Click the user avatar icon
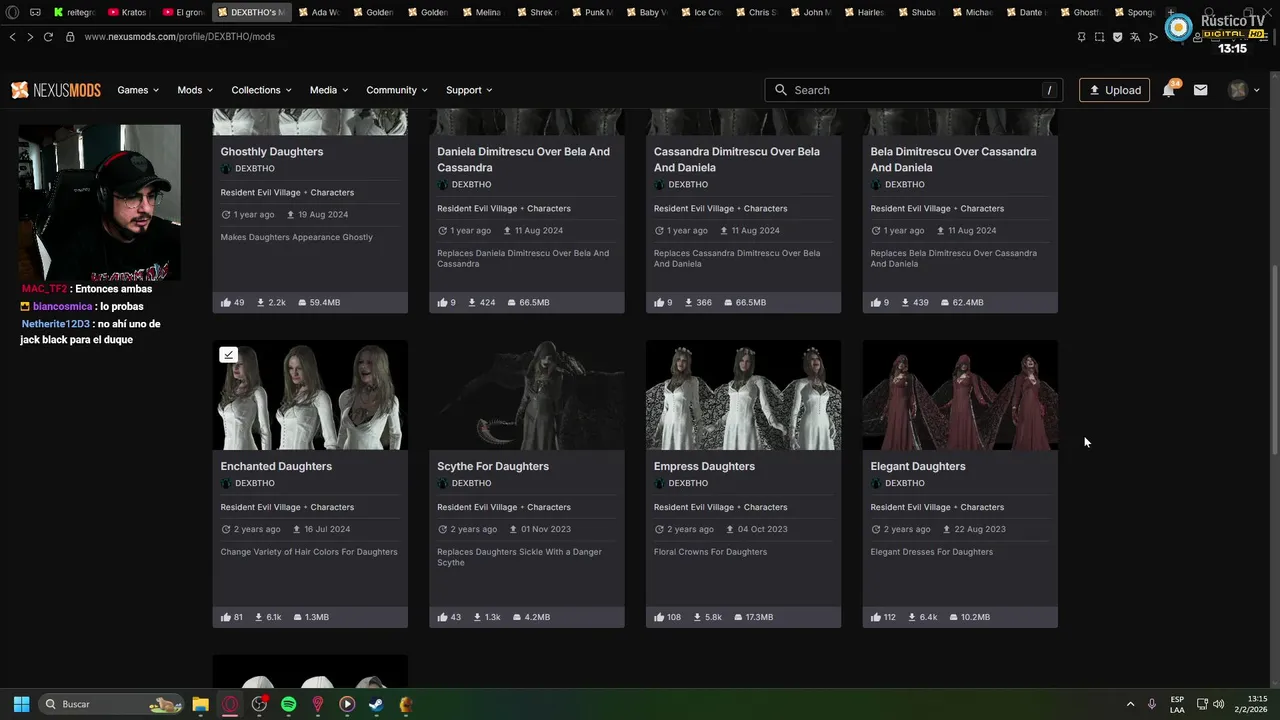 click(x=1238, y=90)
